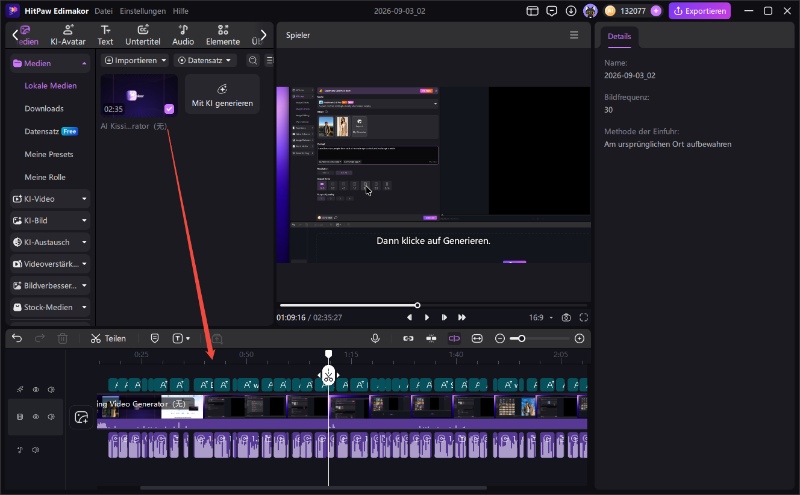Open the download manager icon
Image resolution: width=800 pixels, height=495 pixels.
571,11
